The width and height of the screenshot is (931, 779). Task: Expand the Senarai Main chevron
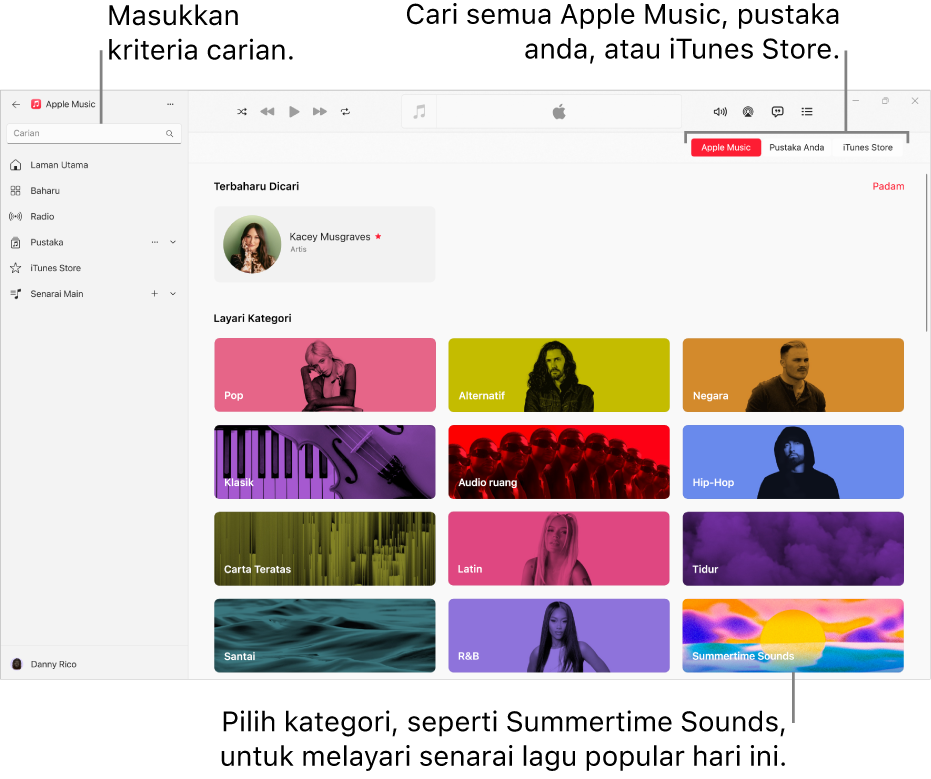[x=173, y=294]
